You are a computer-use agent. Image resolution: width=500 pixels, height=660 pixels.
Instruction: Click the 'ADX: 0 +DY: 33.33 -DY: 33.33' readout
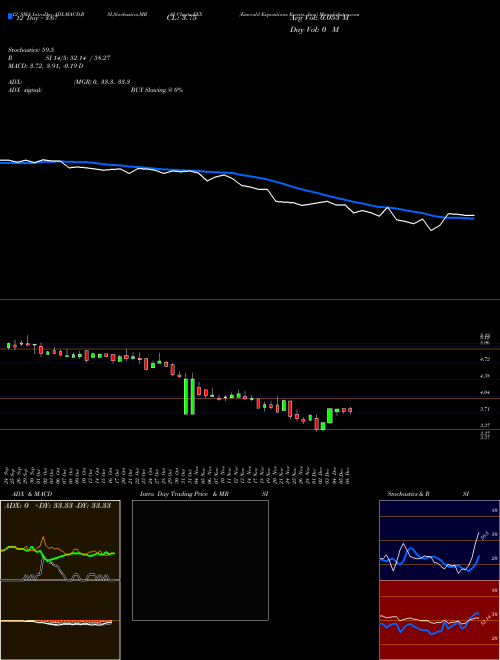click(x=57, y=505)
